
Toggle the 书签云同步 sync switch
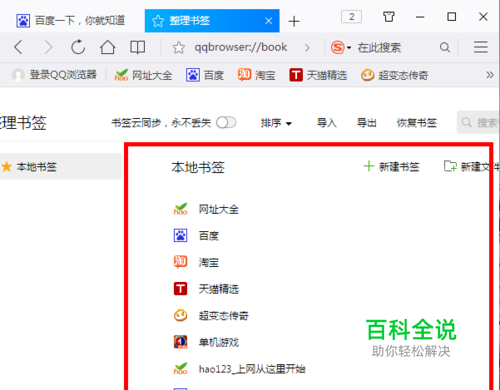[226, 123]
